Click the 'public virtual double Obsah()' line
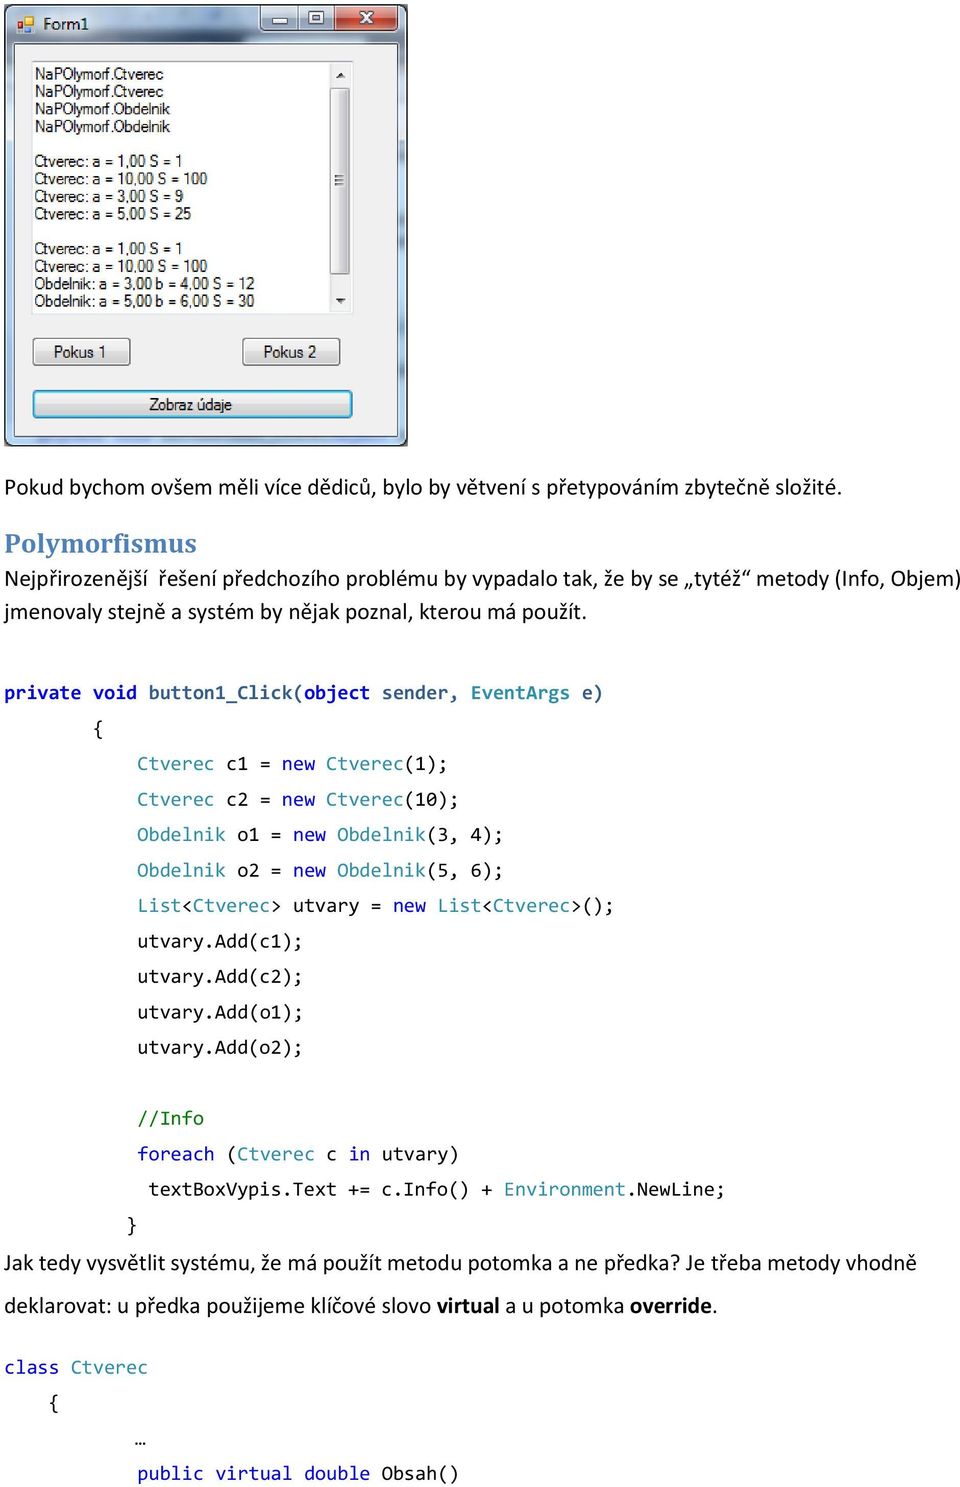This screenshot has width=960, height=1487. (x=298, y=1474)
